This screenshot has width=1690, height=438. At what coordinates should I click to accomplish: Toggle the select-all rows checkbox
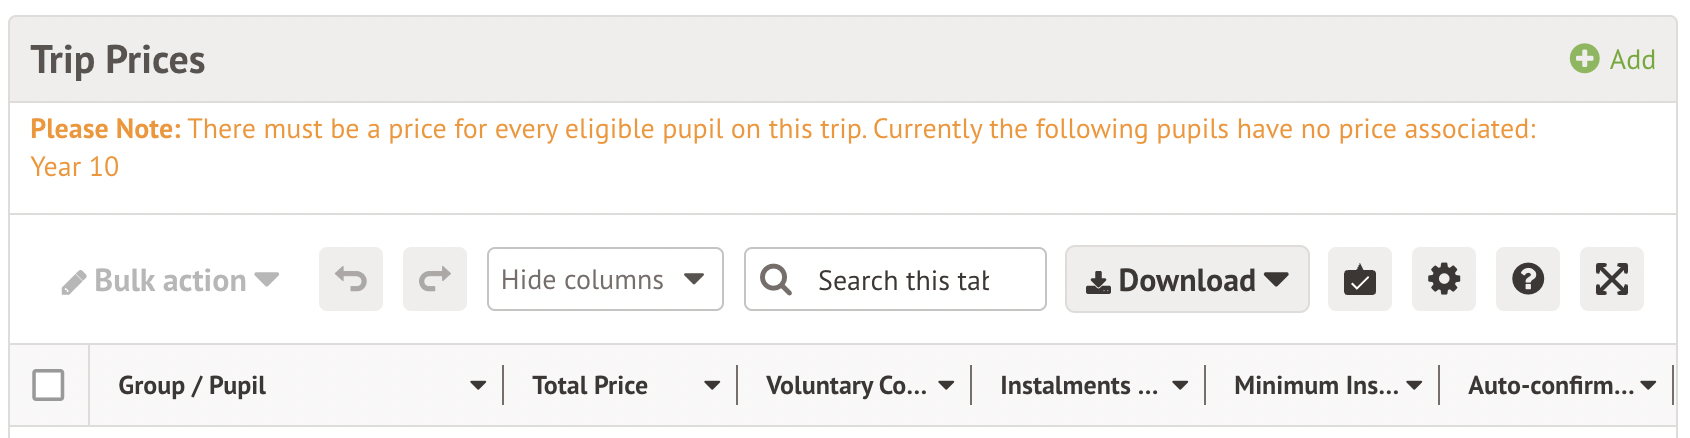(49, 385)
